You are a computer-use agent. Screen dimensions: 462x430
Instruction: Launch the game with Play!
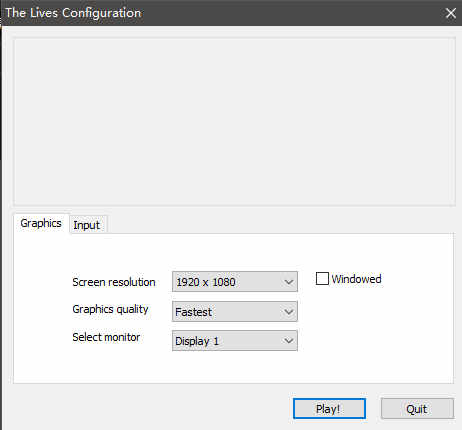tap(329, 409)
